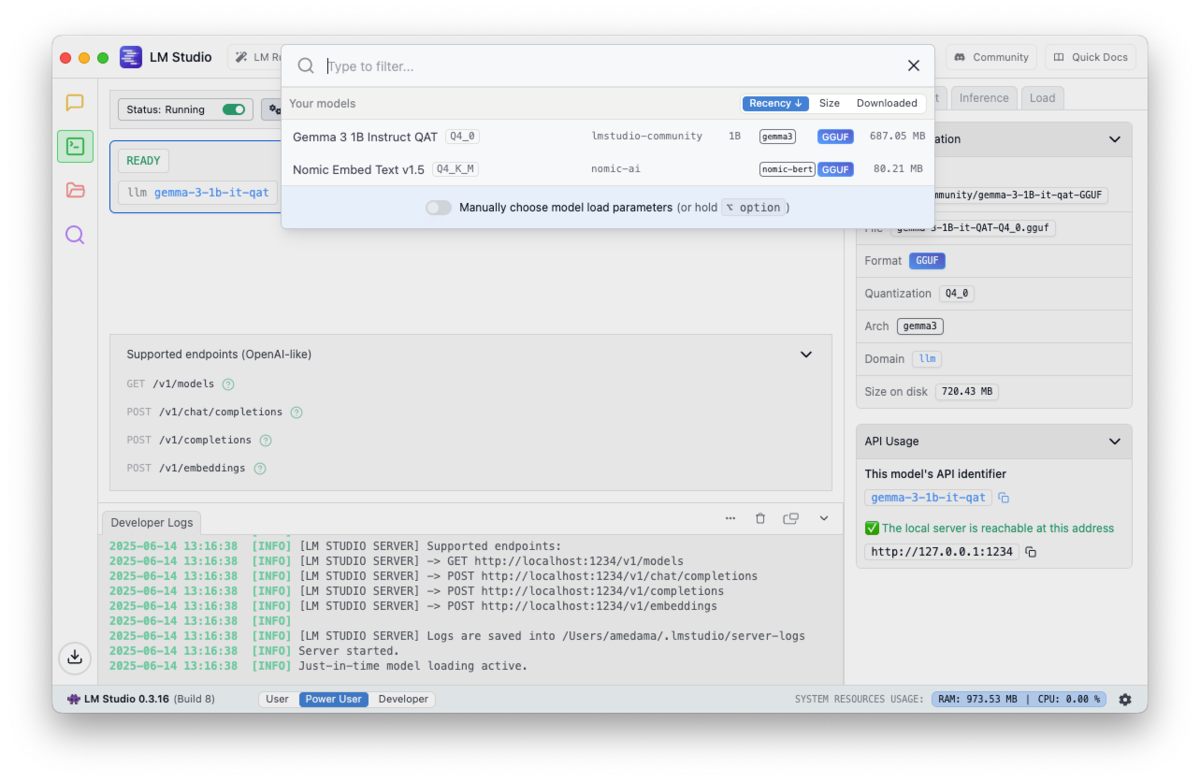This screenshot has width=1200, height=782.
Task: Open Quick Docs
Action: pyautogui.click(x=1090, y=57)
